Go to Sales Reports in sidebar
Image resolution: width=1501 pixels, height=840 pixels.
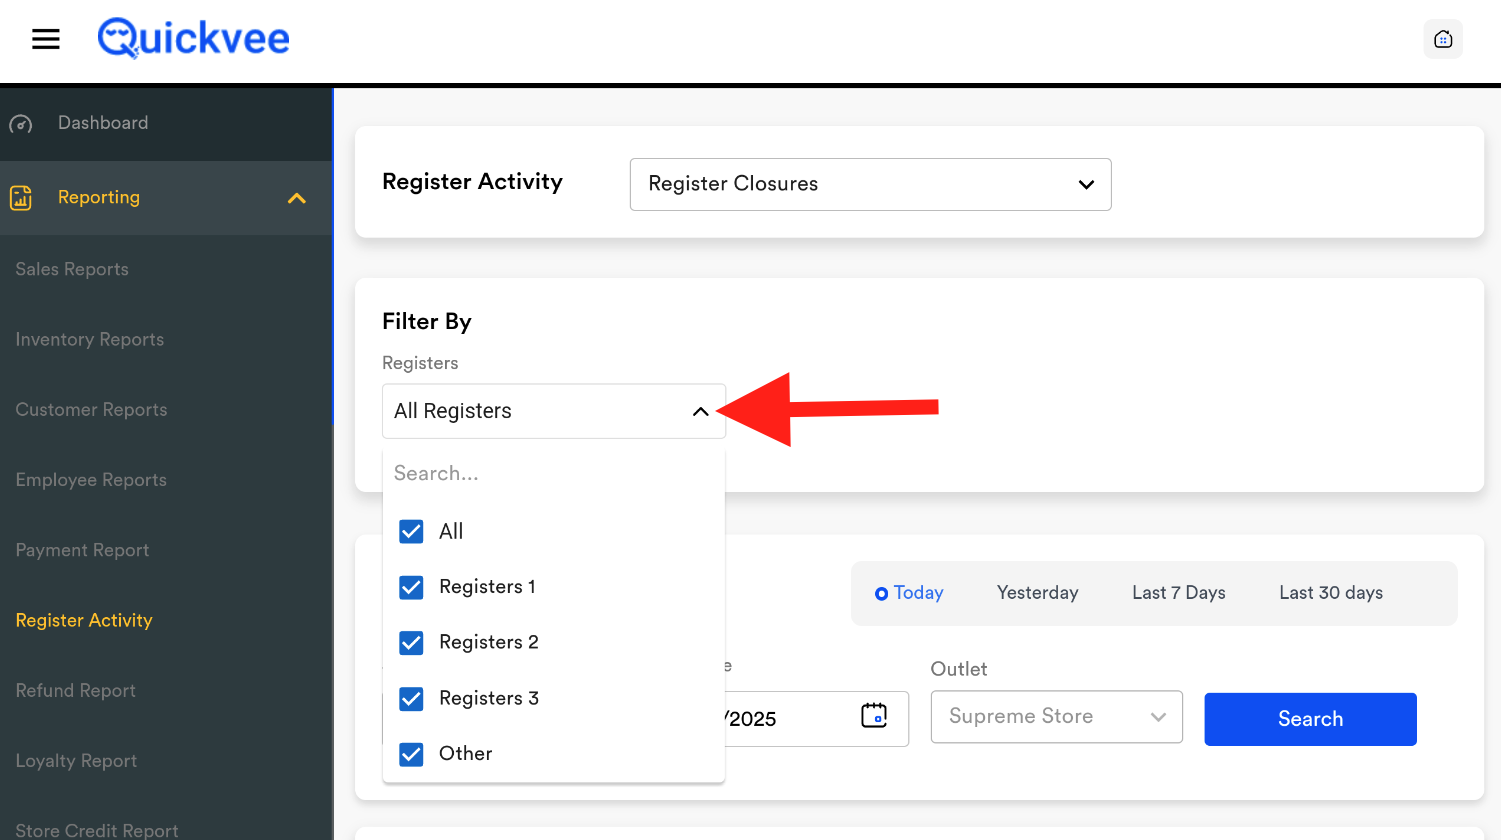coord(72,269)
